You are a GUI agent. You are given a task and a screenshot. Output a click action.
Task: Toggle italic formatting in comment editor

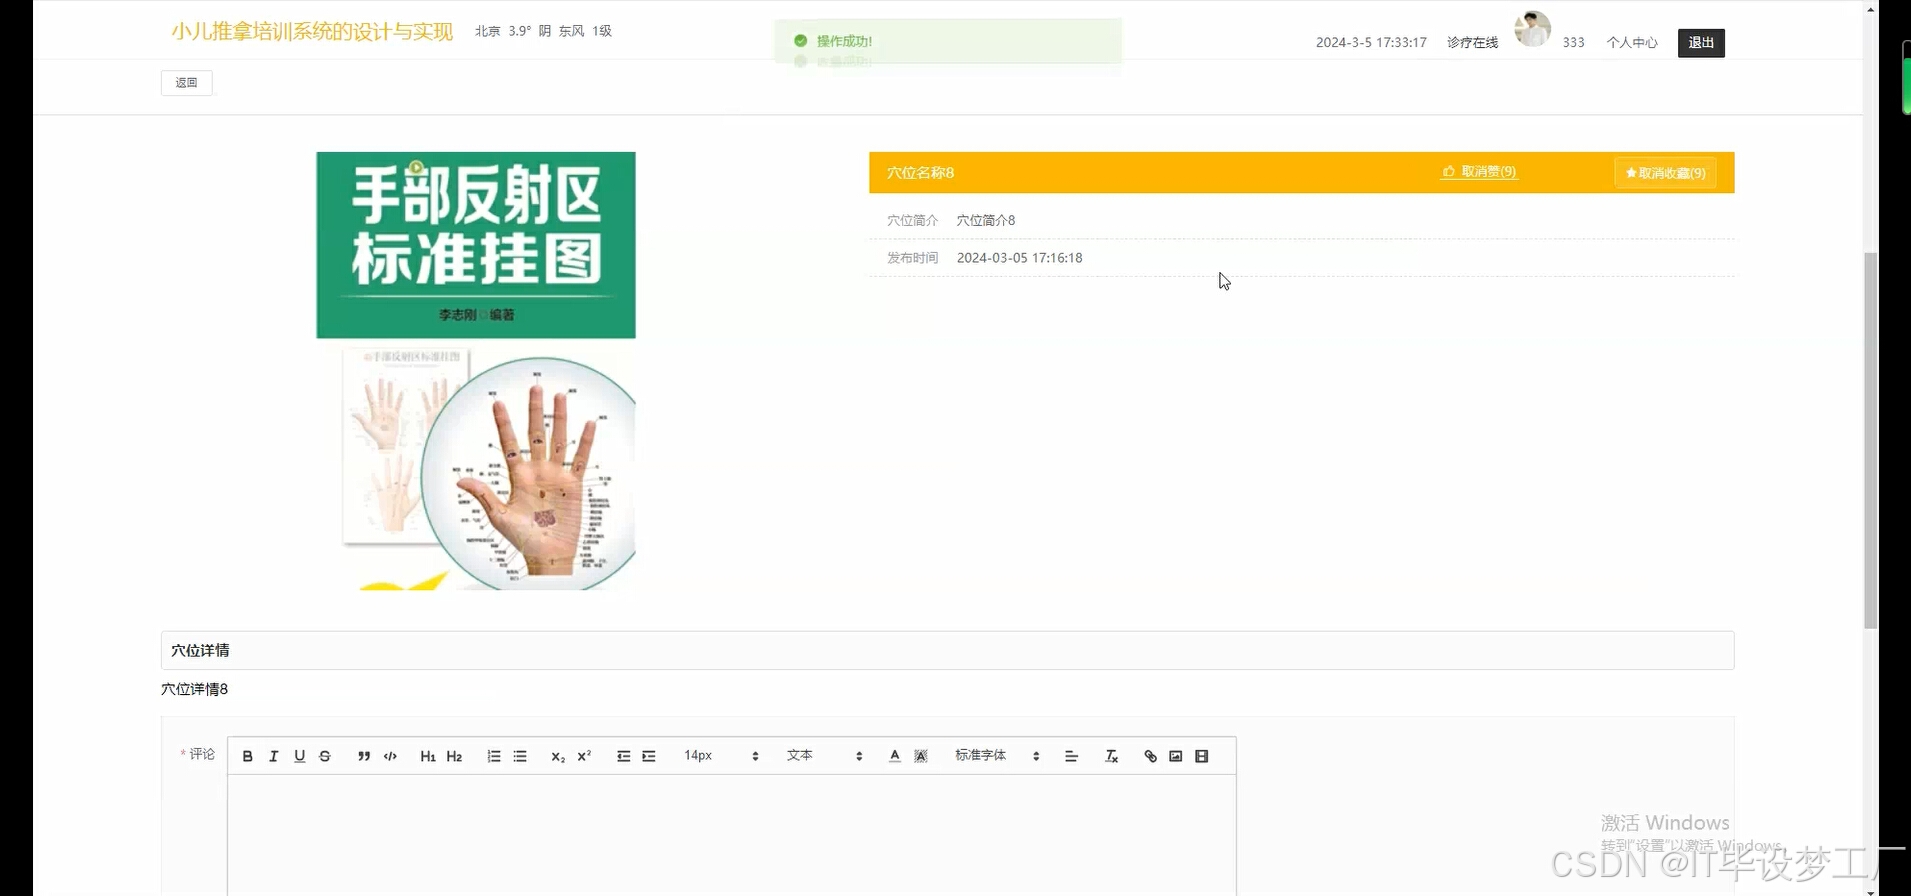click(274, 756)
